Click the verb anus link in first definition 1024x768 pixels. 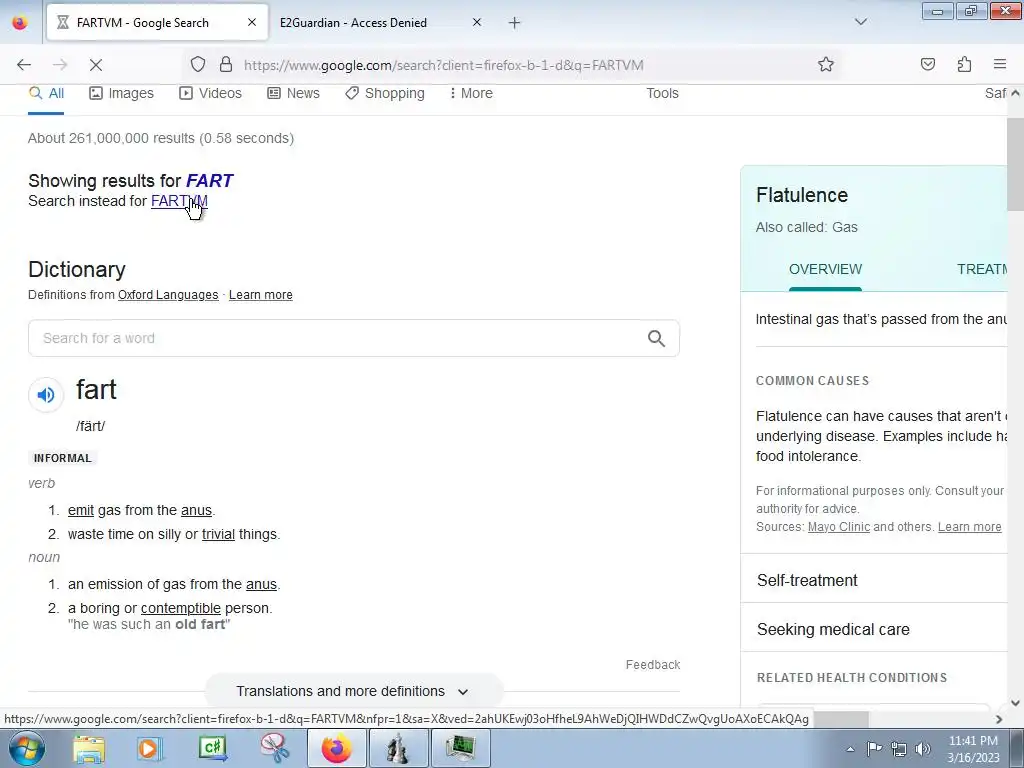coord(196,510)
